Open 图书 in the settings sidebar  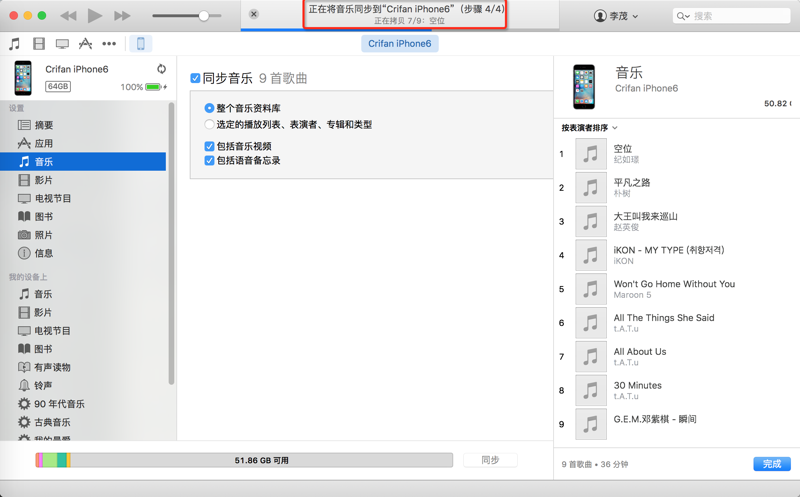pos(83,217)
